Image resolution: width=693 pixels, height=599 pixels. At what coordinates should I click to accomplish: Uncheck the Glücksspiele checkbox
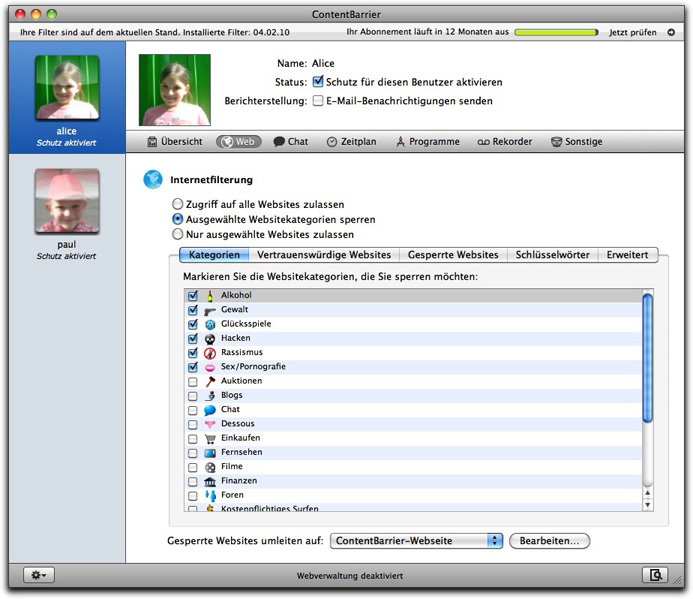click(193, 324)
